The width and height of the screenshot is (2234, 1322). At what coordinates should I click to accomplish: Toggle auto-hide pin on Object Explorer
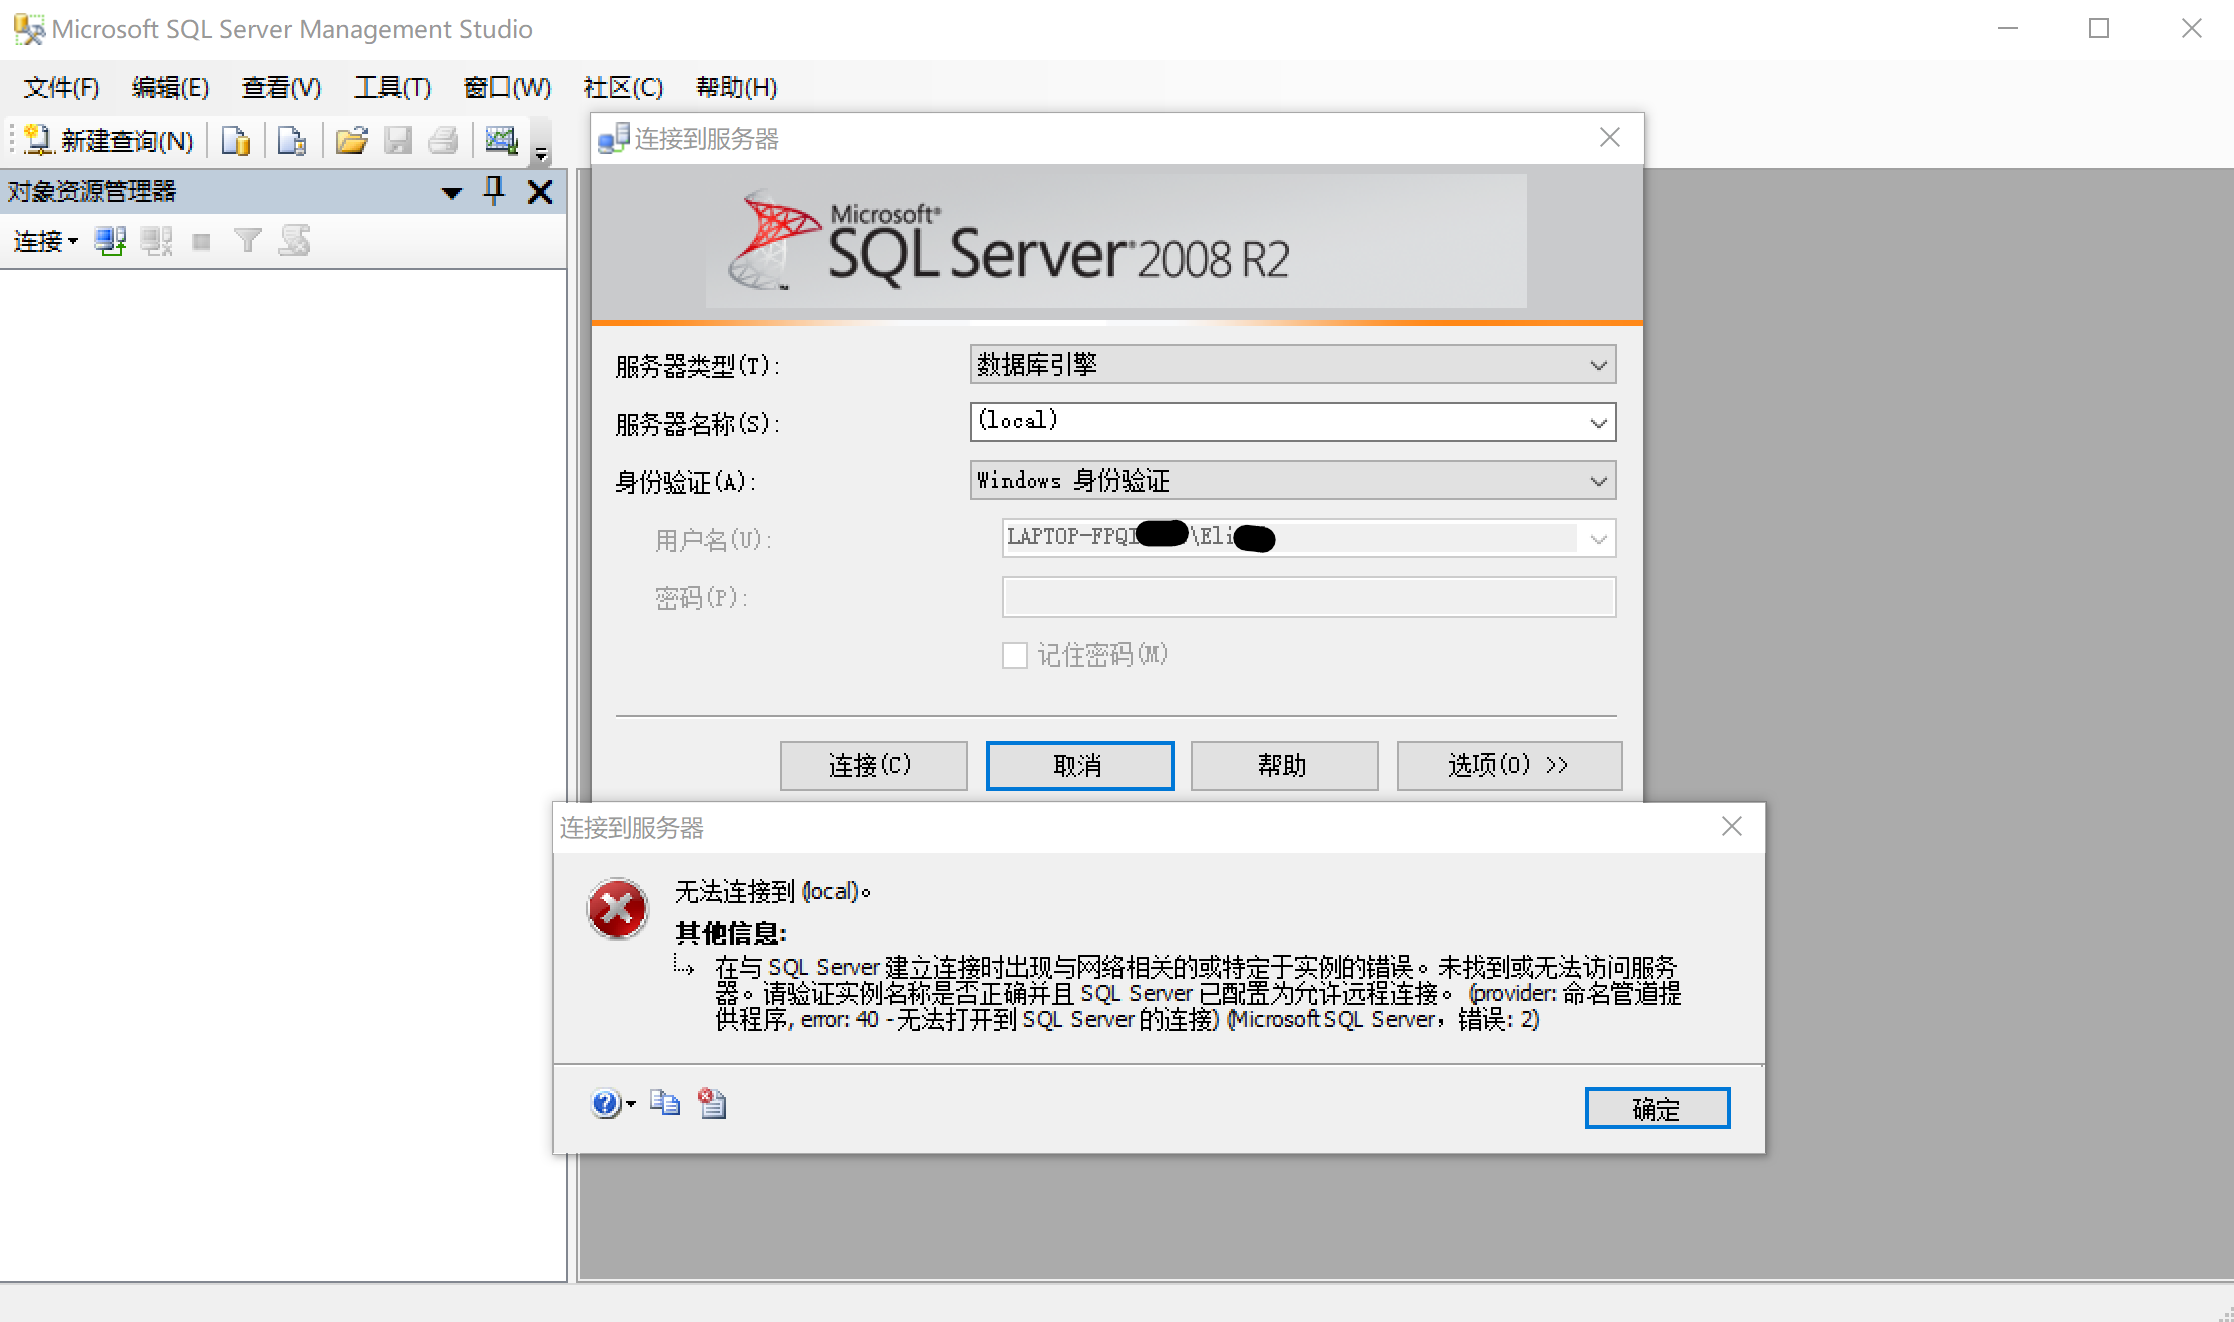[494, 191]
